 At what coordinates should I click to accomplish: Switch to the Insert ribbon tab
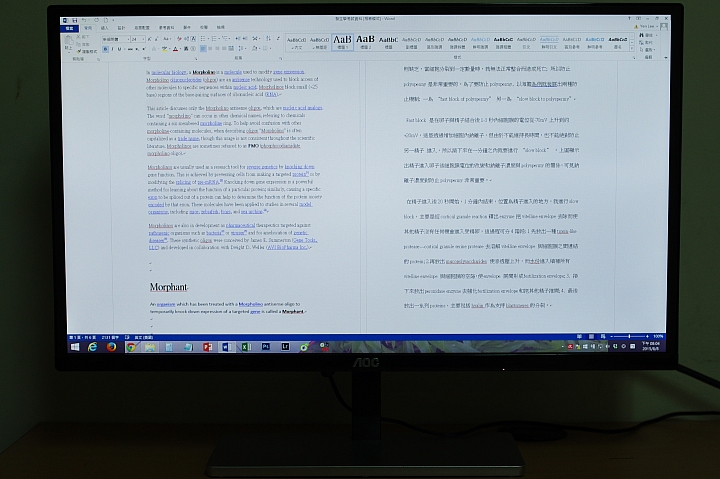[x=105, y=28]
